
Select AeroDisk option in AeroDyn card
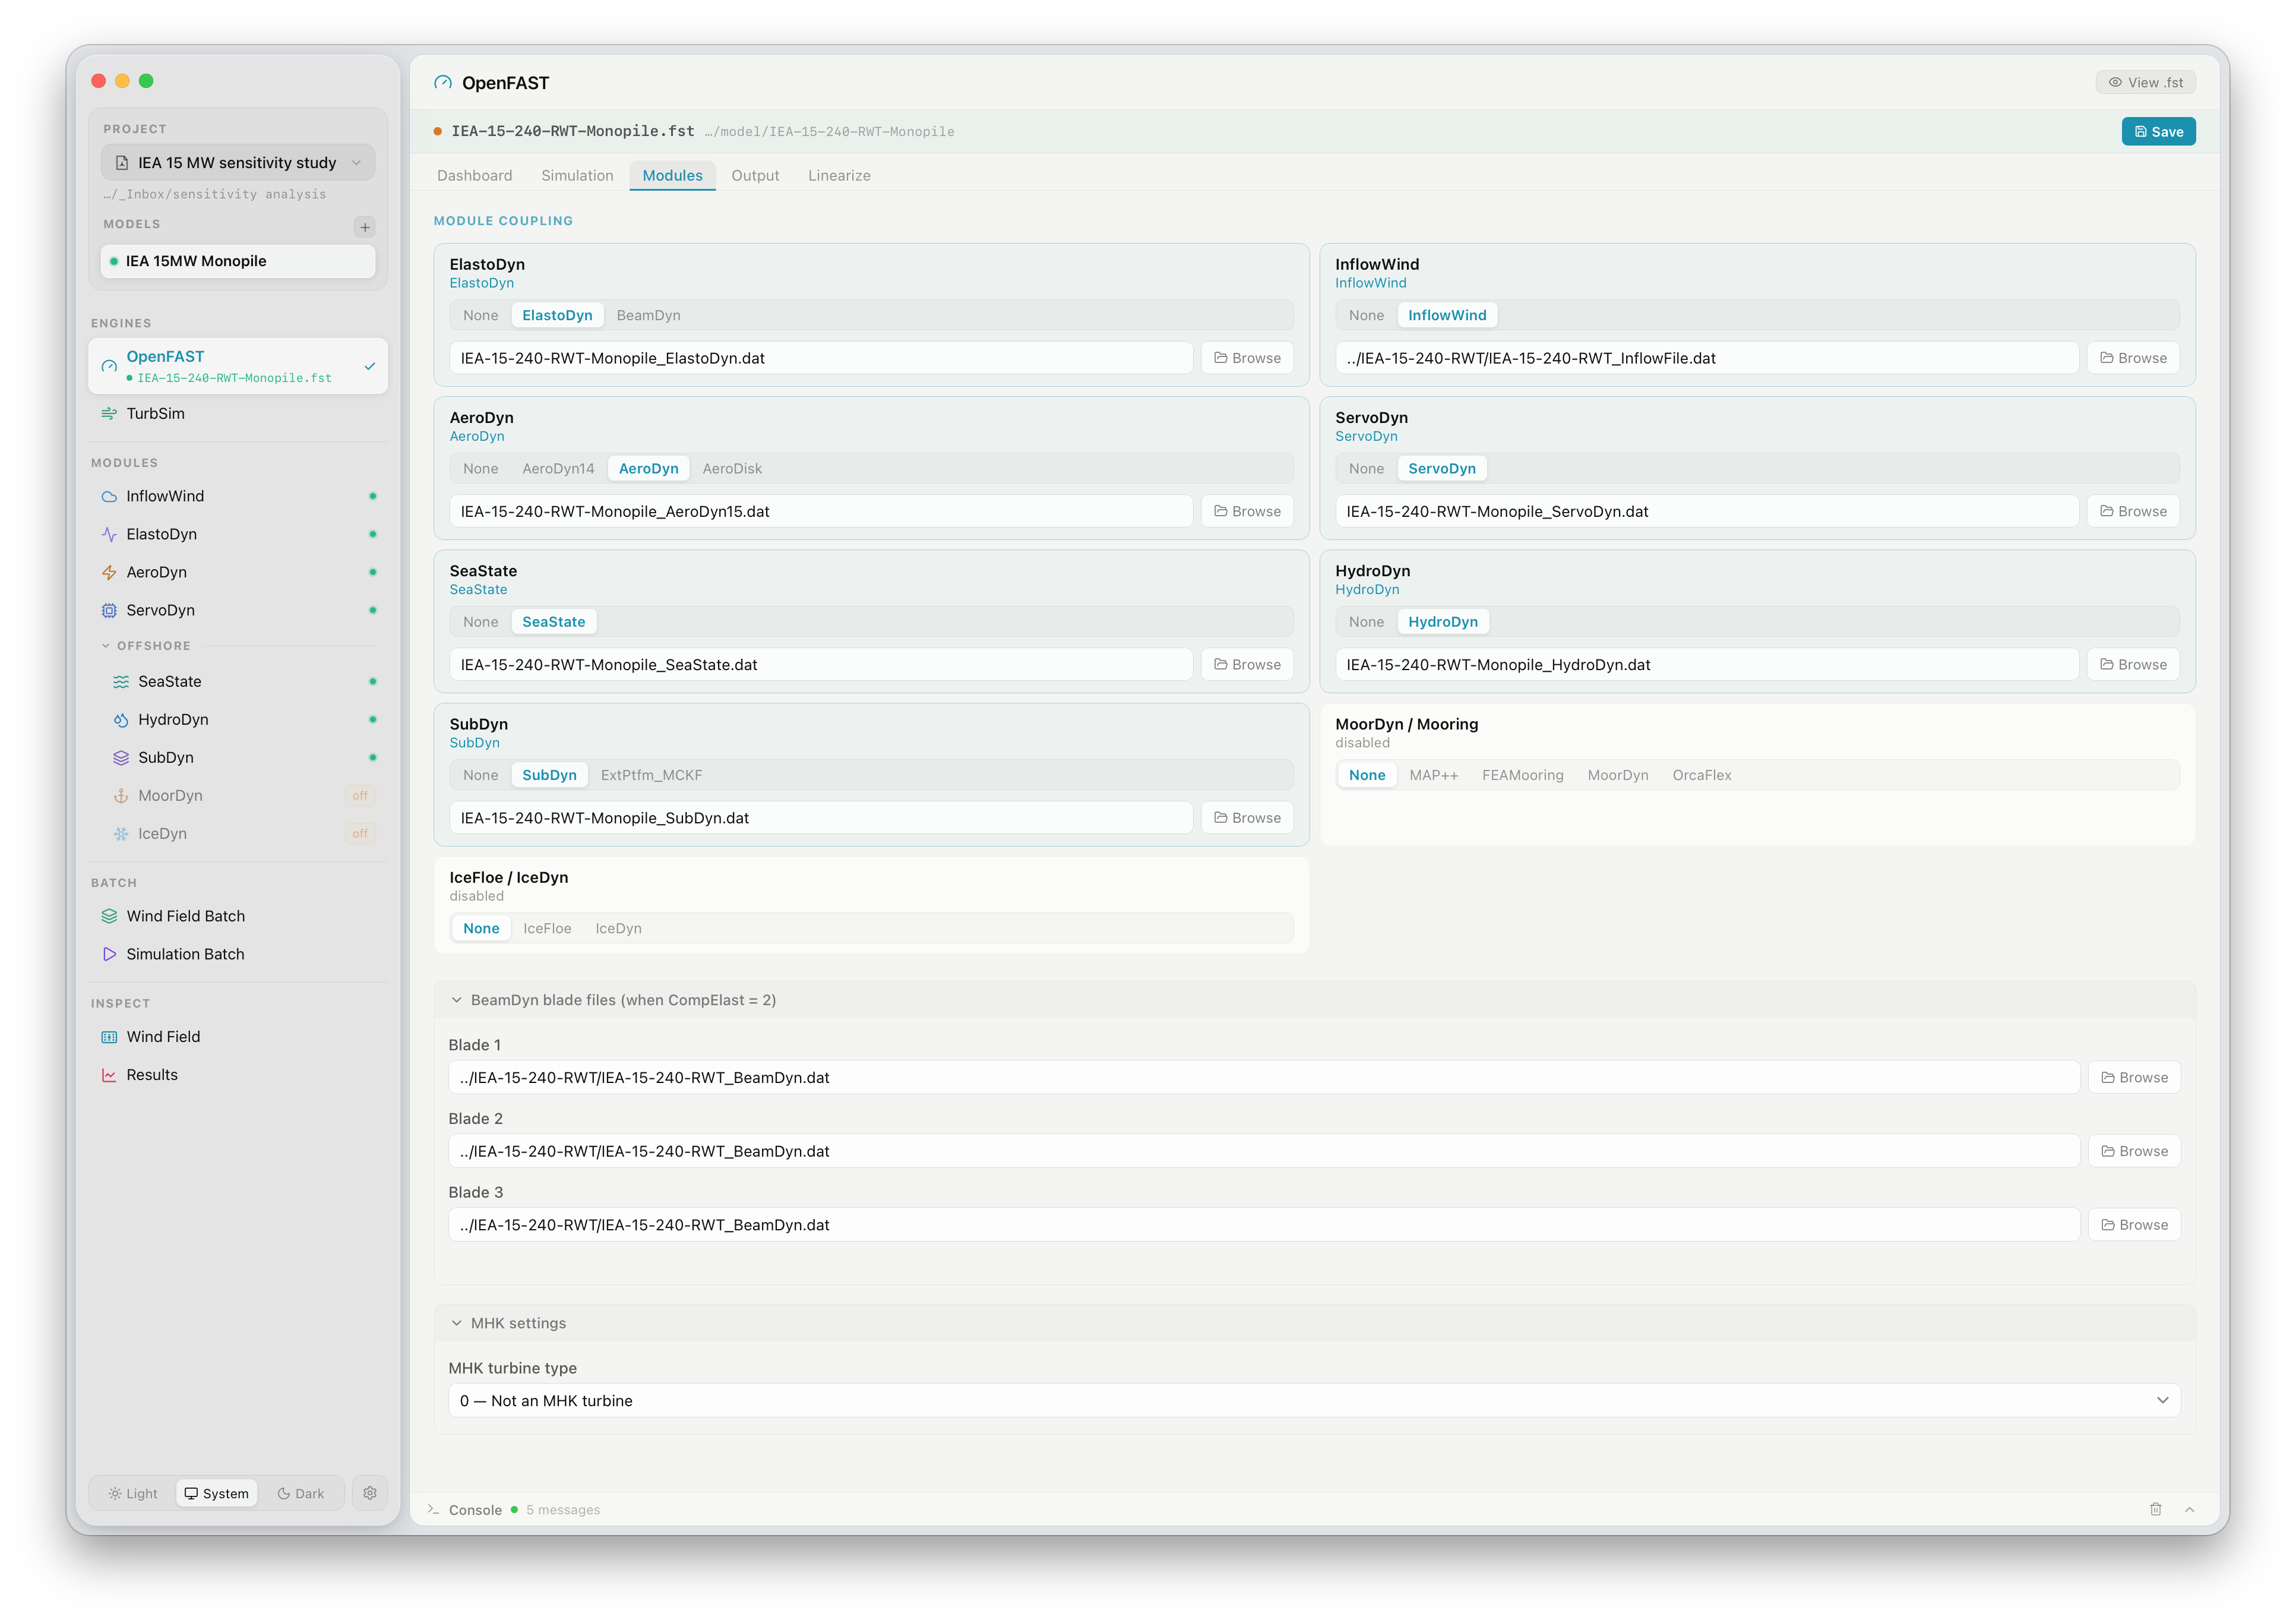pos(732,468)
